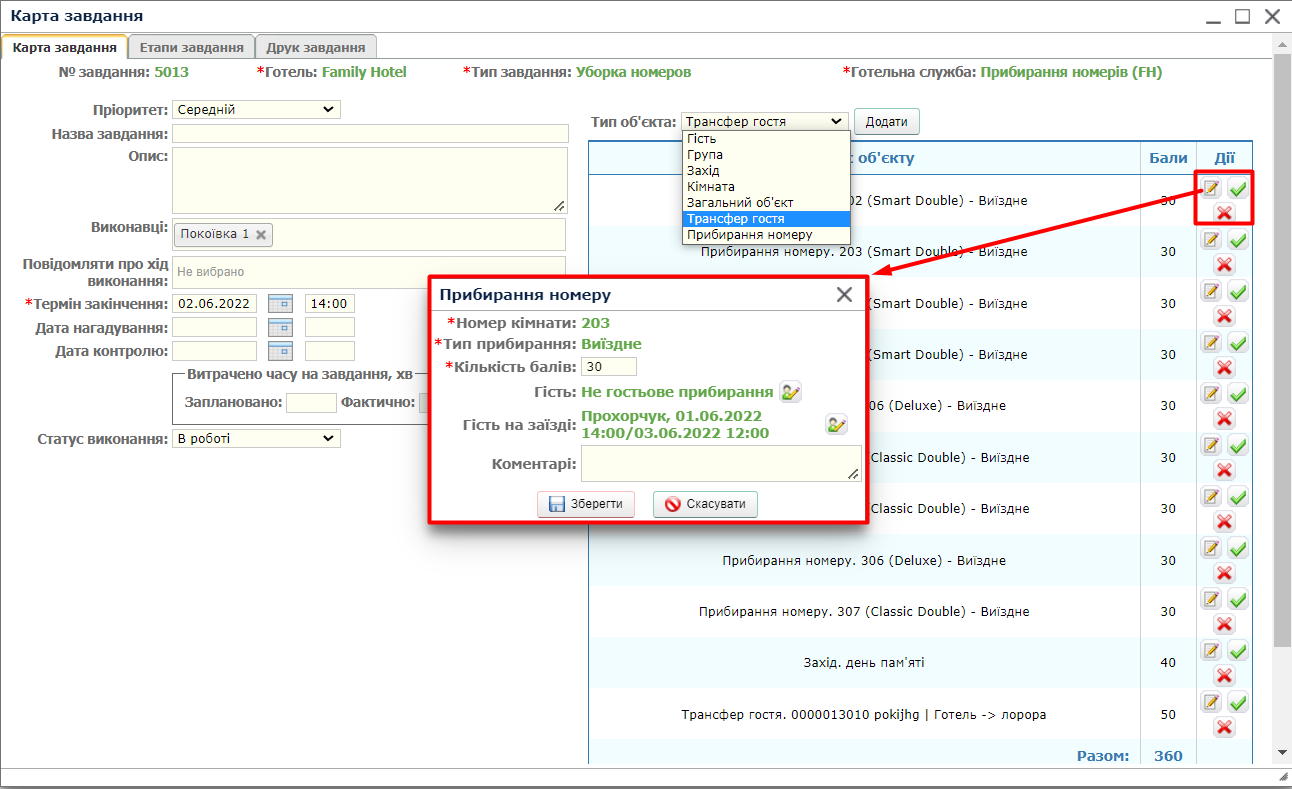This screenshot has width=1292, height=789.
Task: Open the Пріоритет dropdown
Action: point(256,109)
